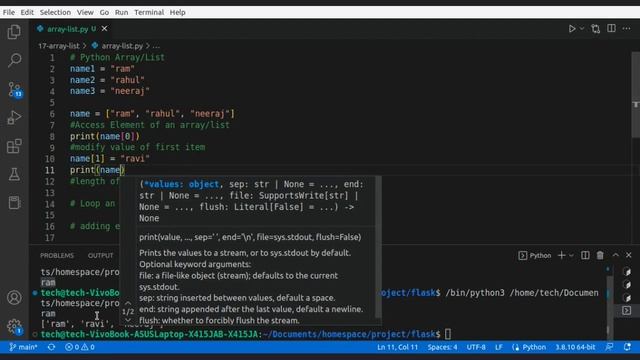Select the 3.8.10 64-bit interpreter
This screenshot has width=640, height=360.
pyautogui.click(x=575, y=347)
